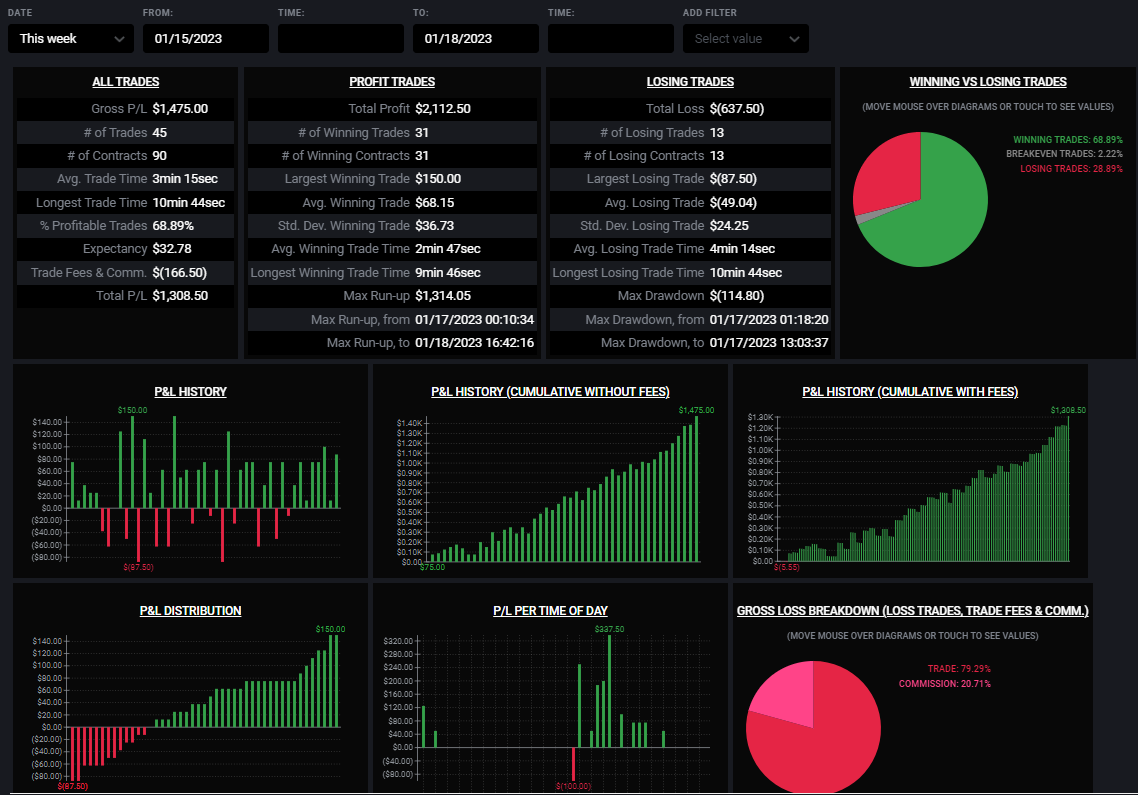Click 'BREAKEVEN TRADES: 2.22%' legend entry
The width and height of the screenshot is (1138, 795).
coord(1064,154)
